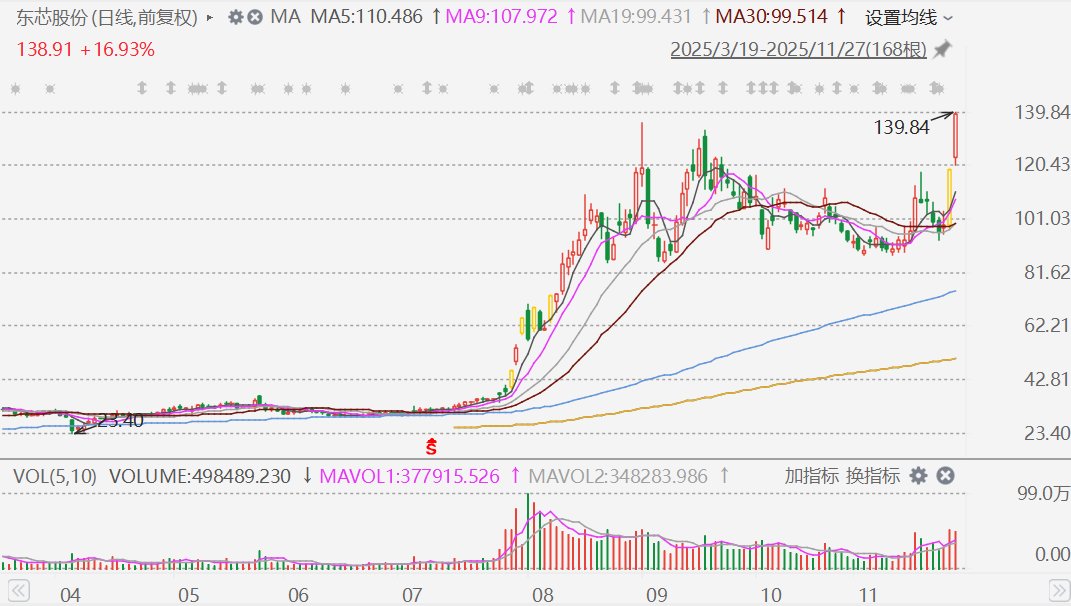Click 换指标 to switch indicator

click(872, 476)
